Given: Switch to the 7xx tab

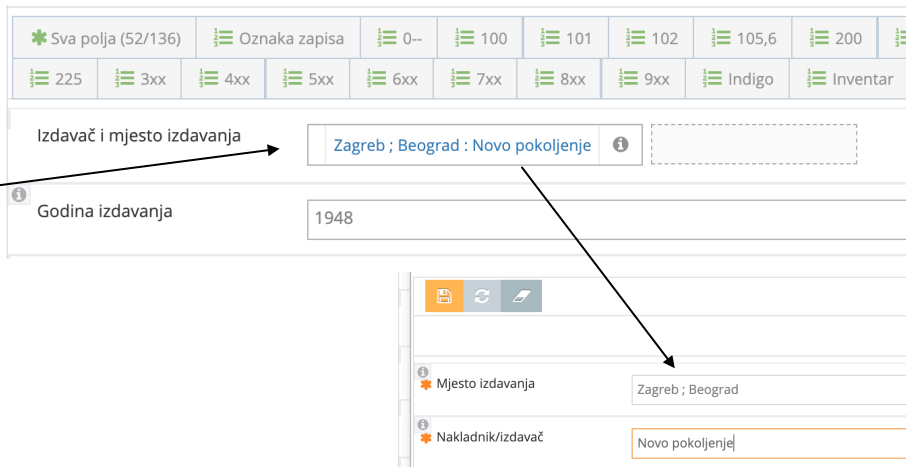Looking at the screenshot, I should tap(476, 79).
